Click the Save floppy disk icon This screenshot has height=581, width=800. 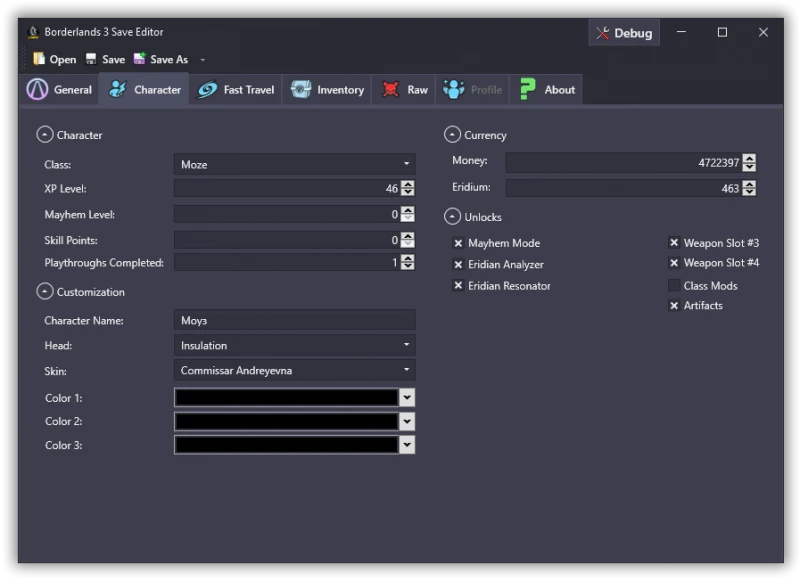click(91, 60)
